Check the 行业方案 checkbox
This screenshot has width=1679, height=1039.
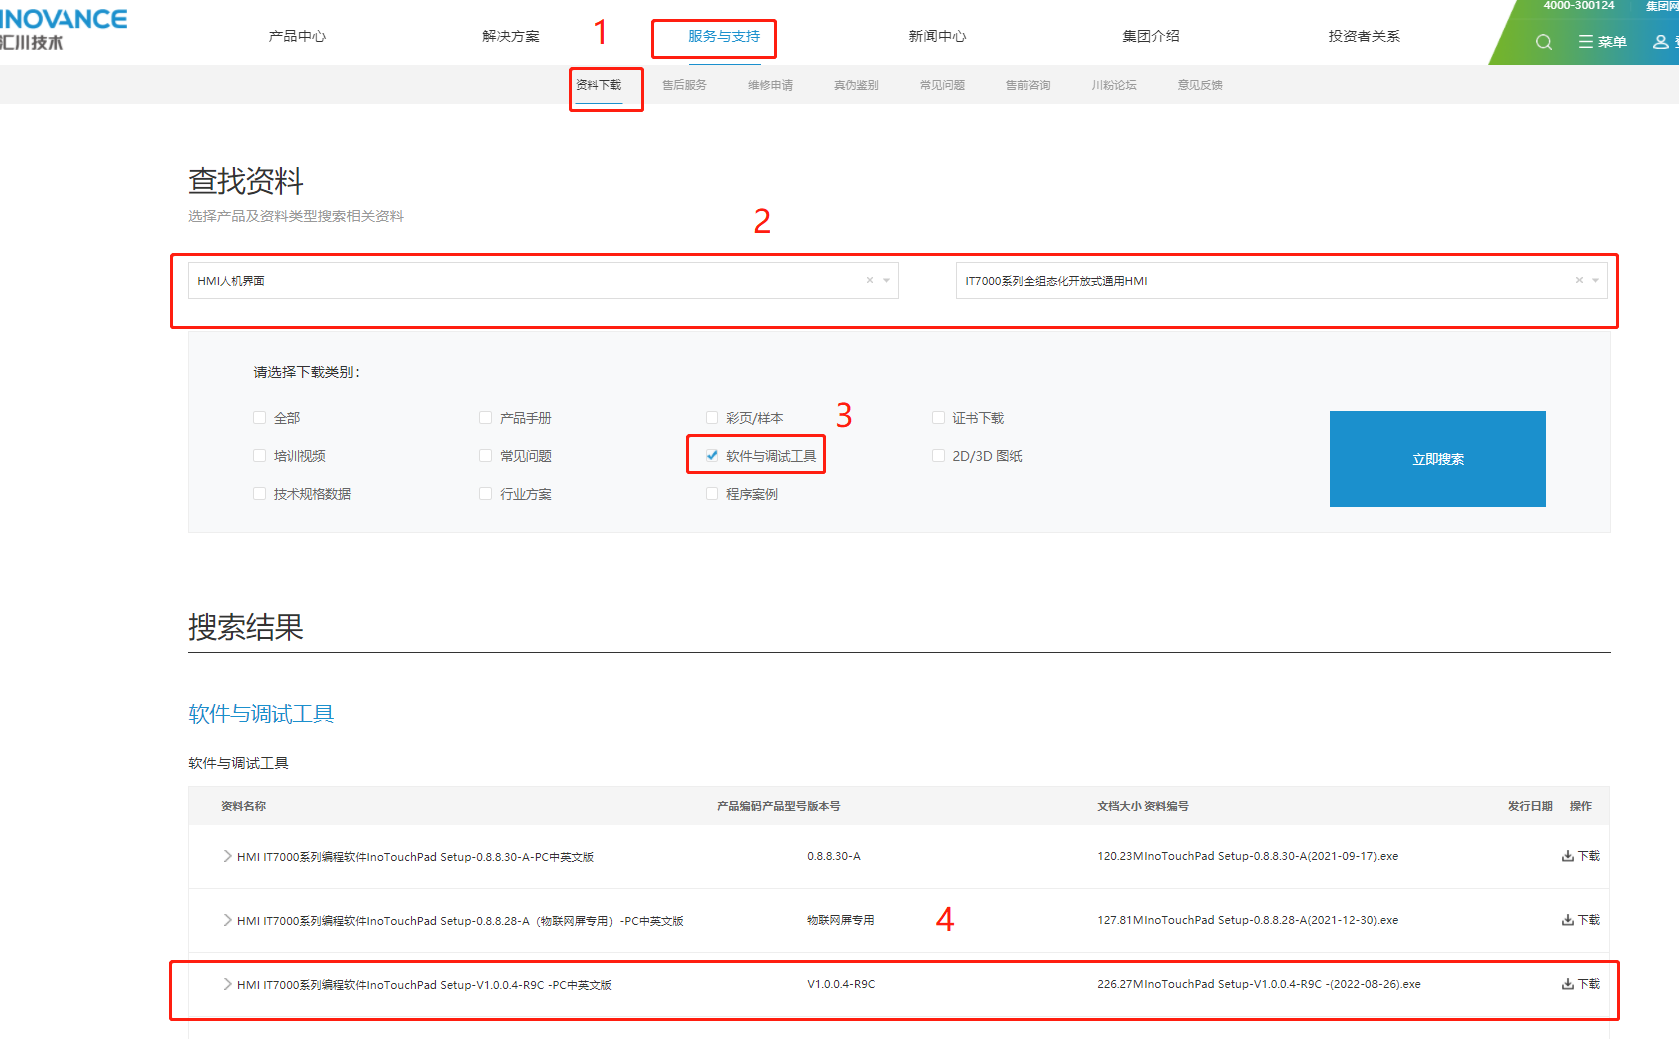[486, 494]
